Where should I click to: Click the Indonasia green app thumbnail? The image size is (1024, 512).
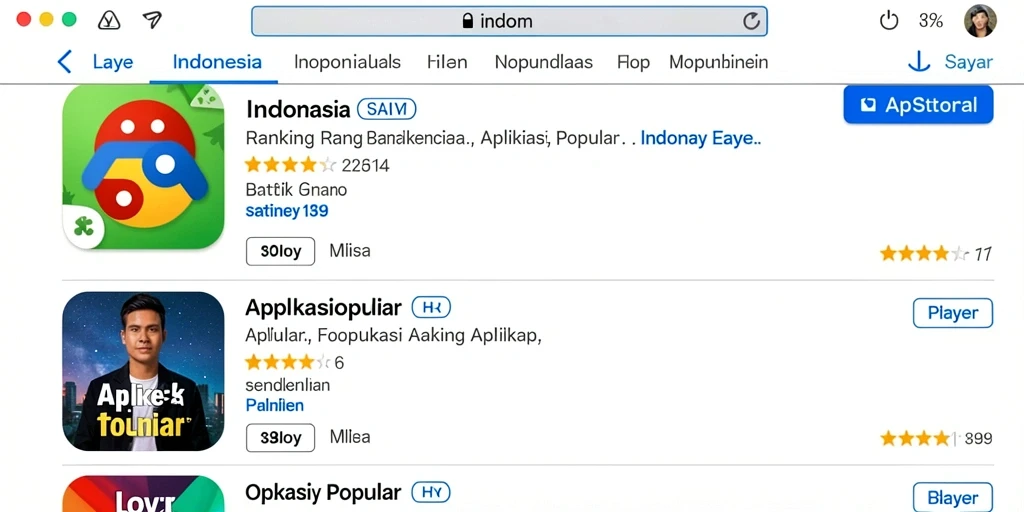click(x=143, y=167)
